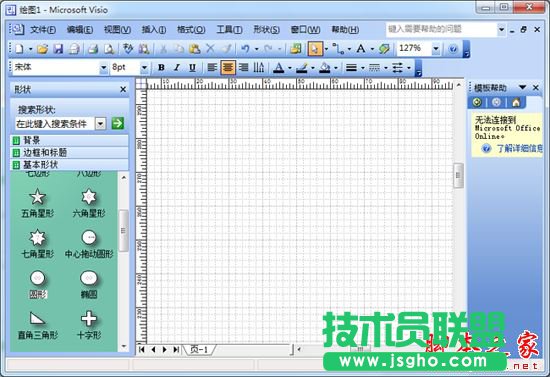Toggle underline formatting

192,67
